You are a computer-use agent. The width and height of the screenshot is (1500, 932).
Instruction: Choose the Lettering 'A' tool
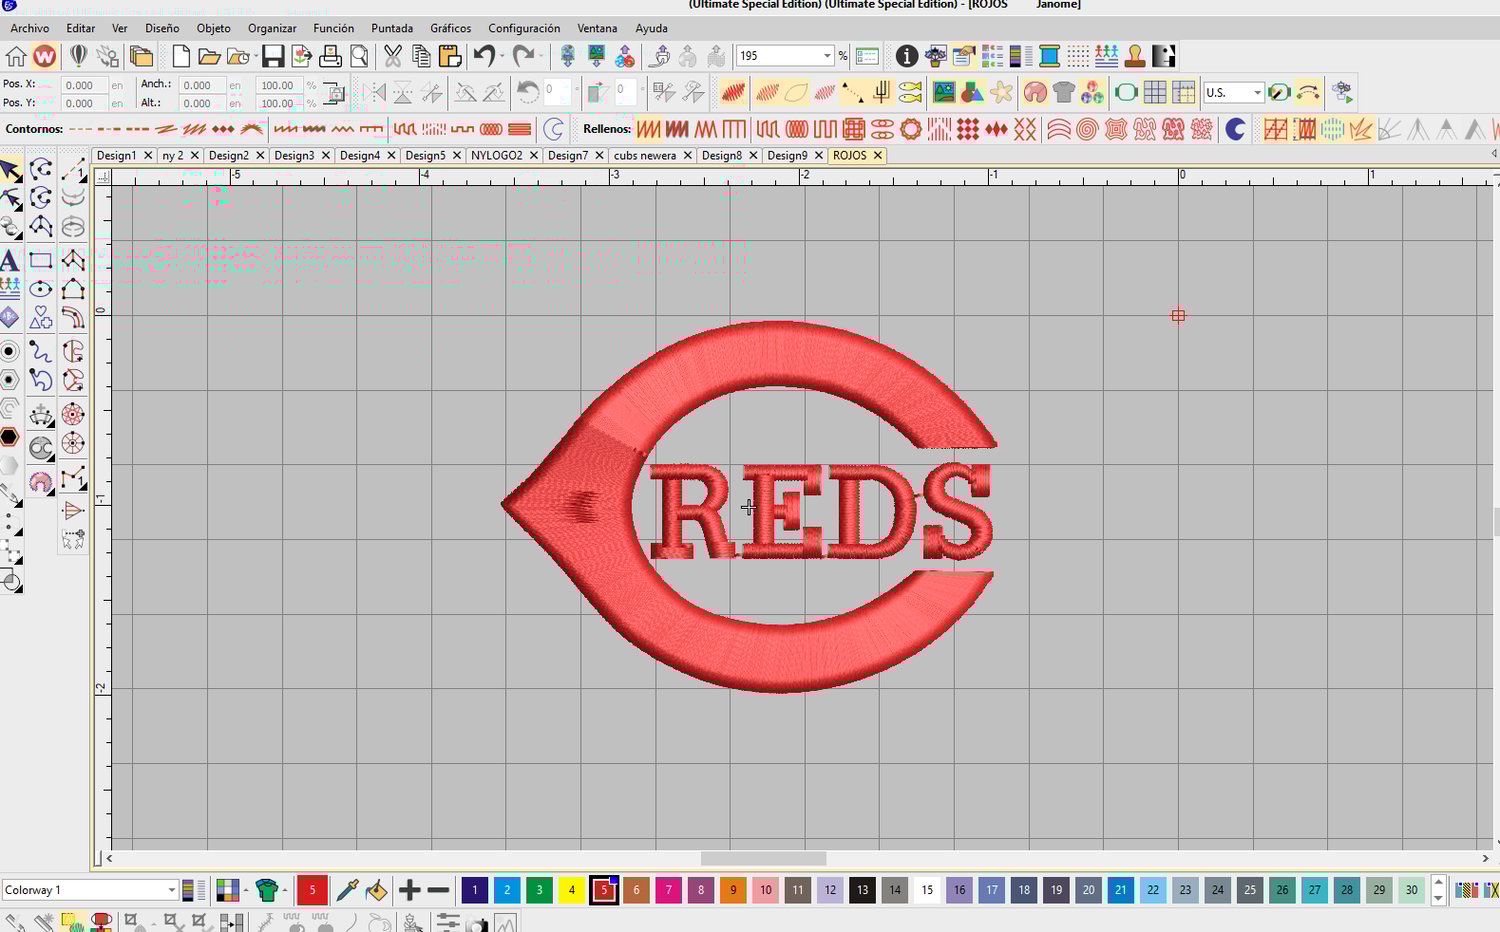point(9,261)
